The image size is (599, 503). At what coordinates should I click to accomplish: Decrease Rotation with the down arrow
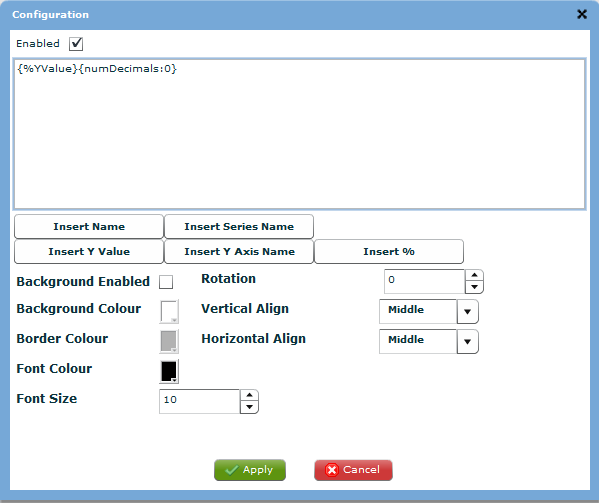pyautogui.click(x=474, y=287)
